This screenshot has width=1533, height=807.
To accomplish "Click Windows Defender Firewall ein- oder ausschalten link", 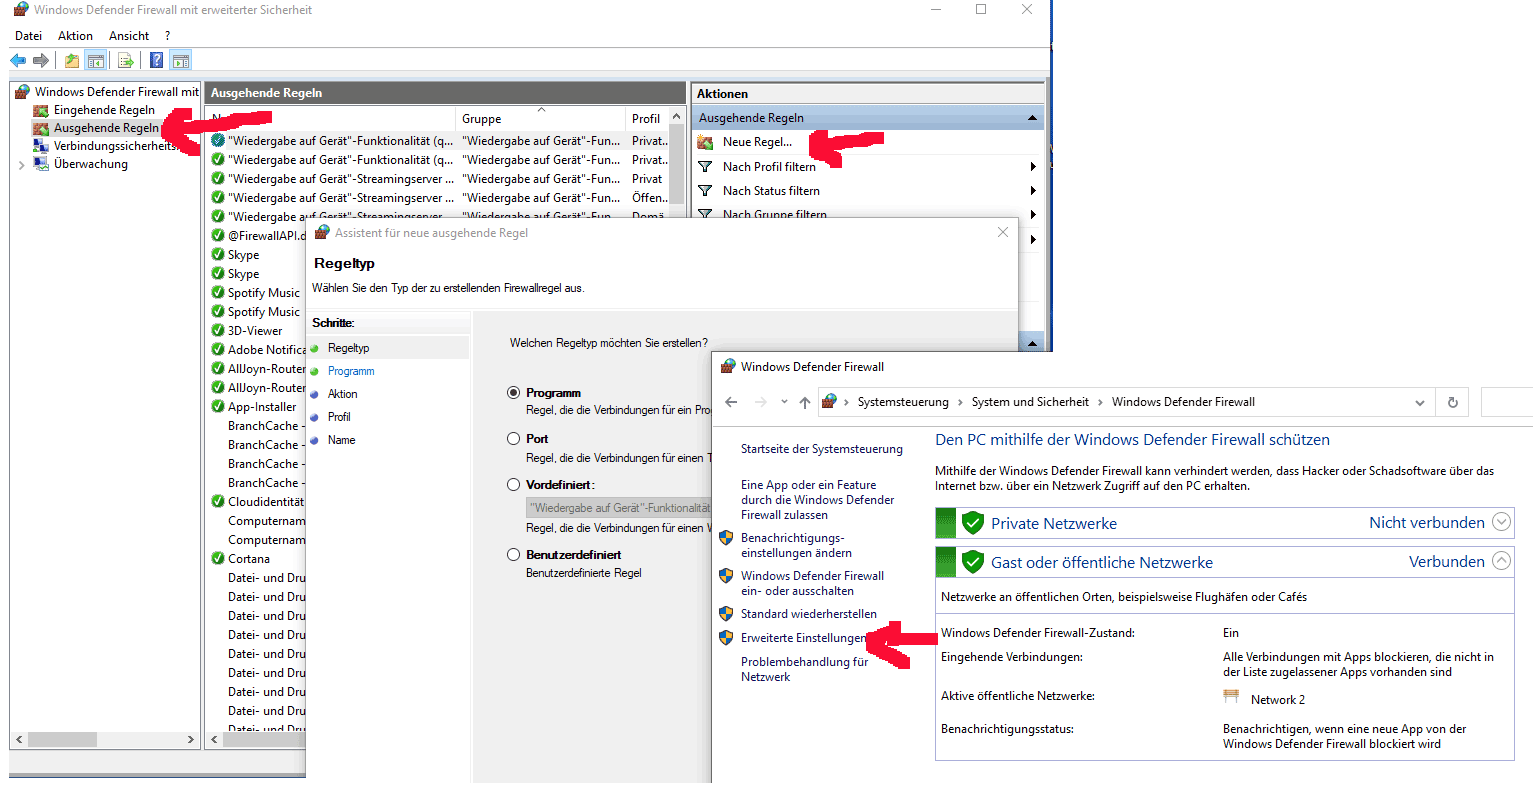I will pyautogui.click(x=812, y=583).
